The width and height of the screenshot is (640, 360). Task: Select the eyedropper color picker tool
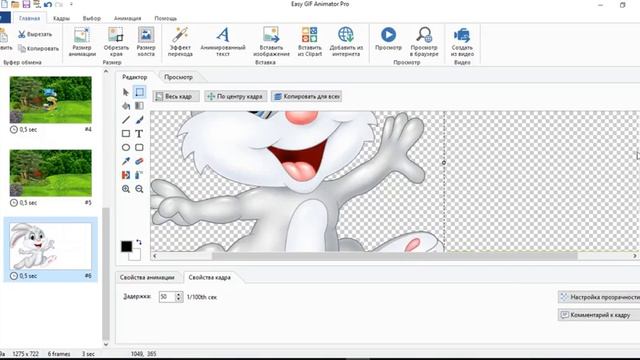click(x=126, y=161)
